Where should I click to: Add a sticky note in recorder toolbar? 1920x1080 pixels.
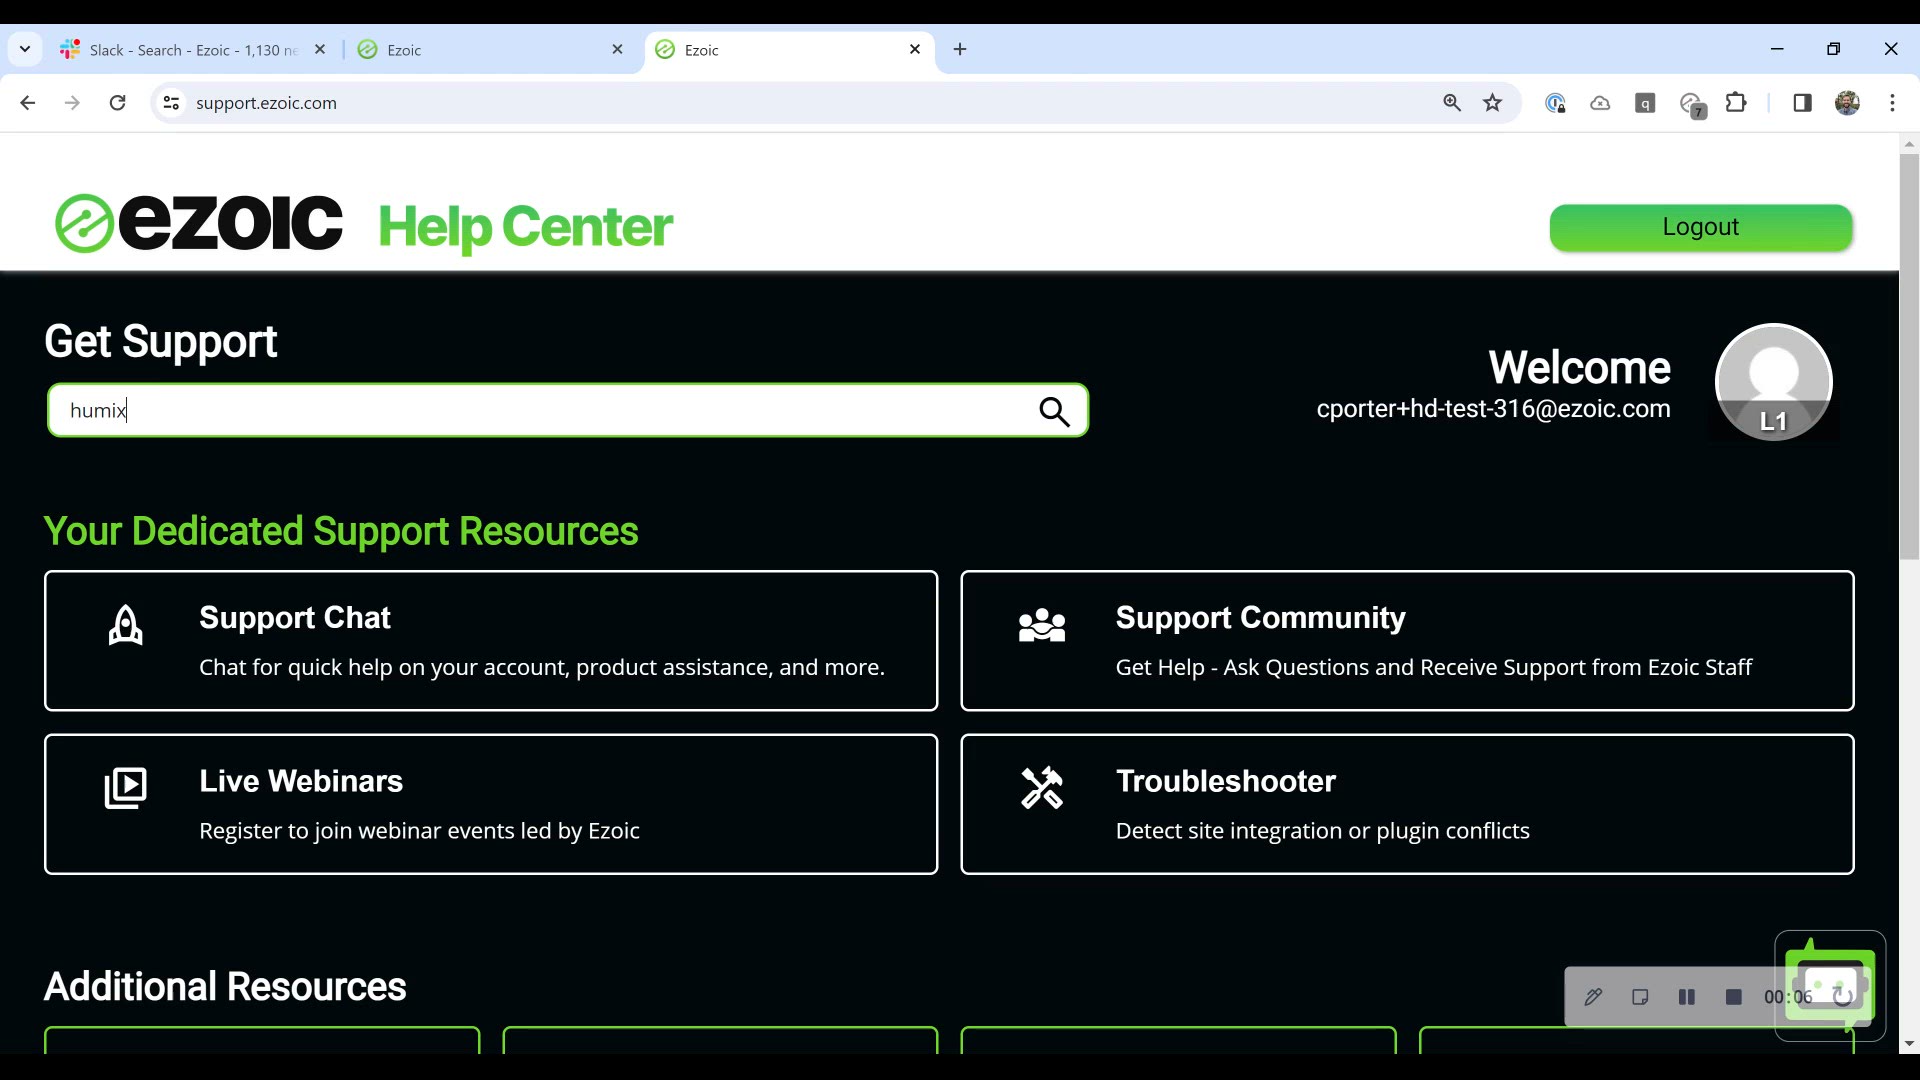(1640, 997)
